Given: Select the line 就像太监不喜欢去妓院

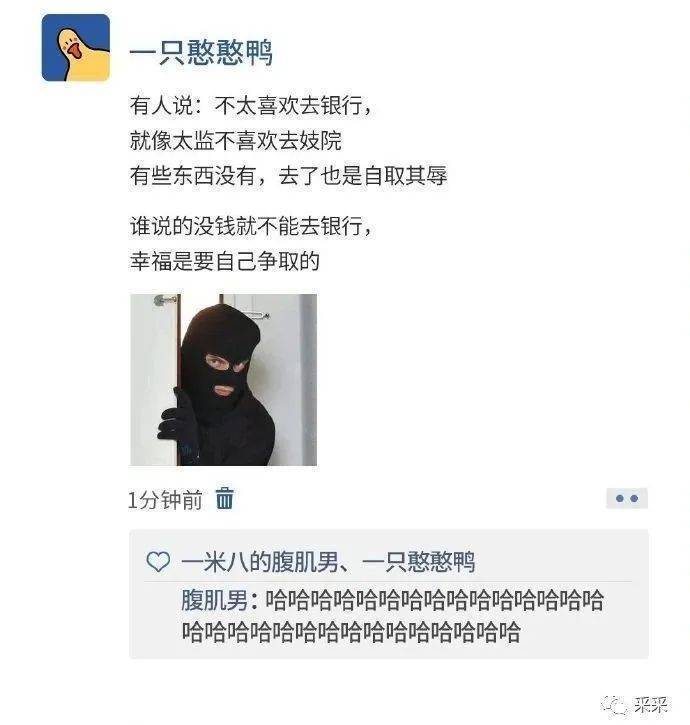Looking at the screenshot, I should (x=236, y=141).
